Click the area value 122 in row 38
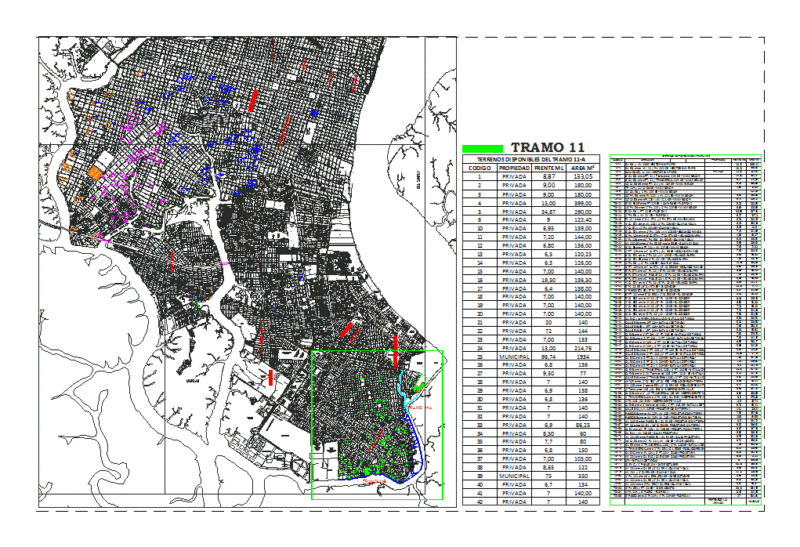The image size is (800, 547). tap(582, 467)
